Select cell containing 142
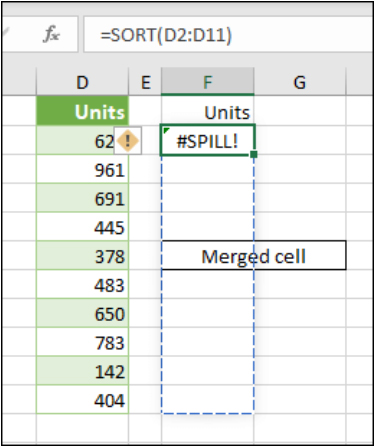This screenshot has height=448, width=375. point(82,371)
